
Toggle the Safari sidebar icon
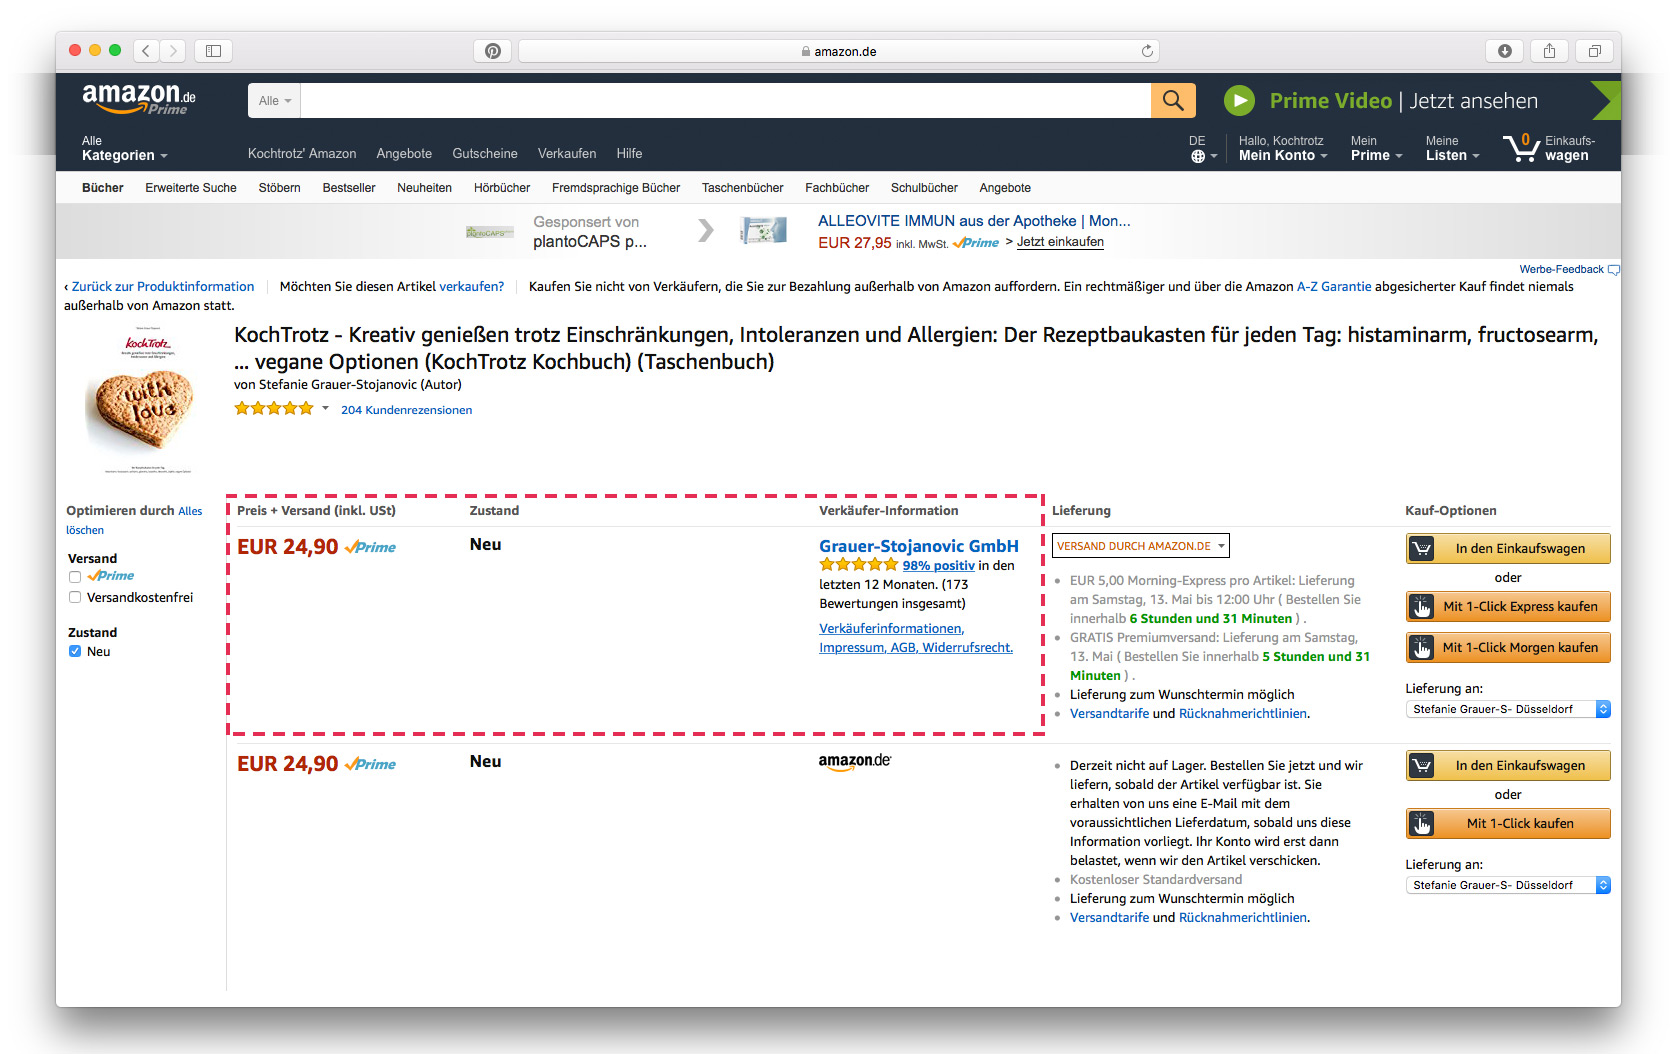click(213, 50)
